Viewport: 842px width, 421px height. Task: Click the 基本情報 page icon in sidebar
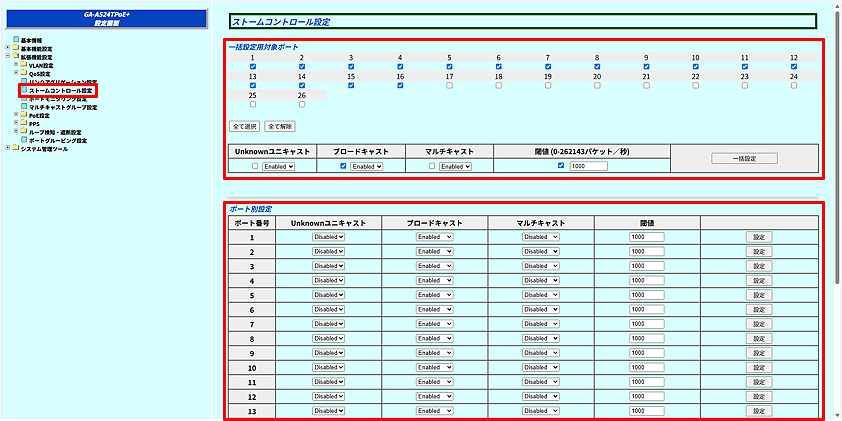[16, 40]
